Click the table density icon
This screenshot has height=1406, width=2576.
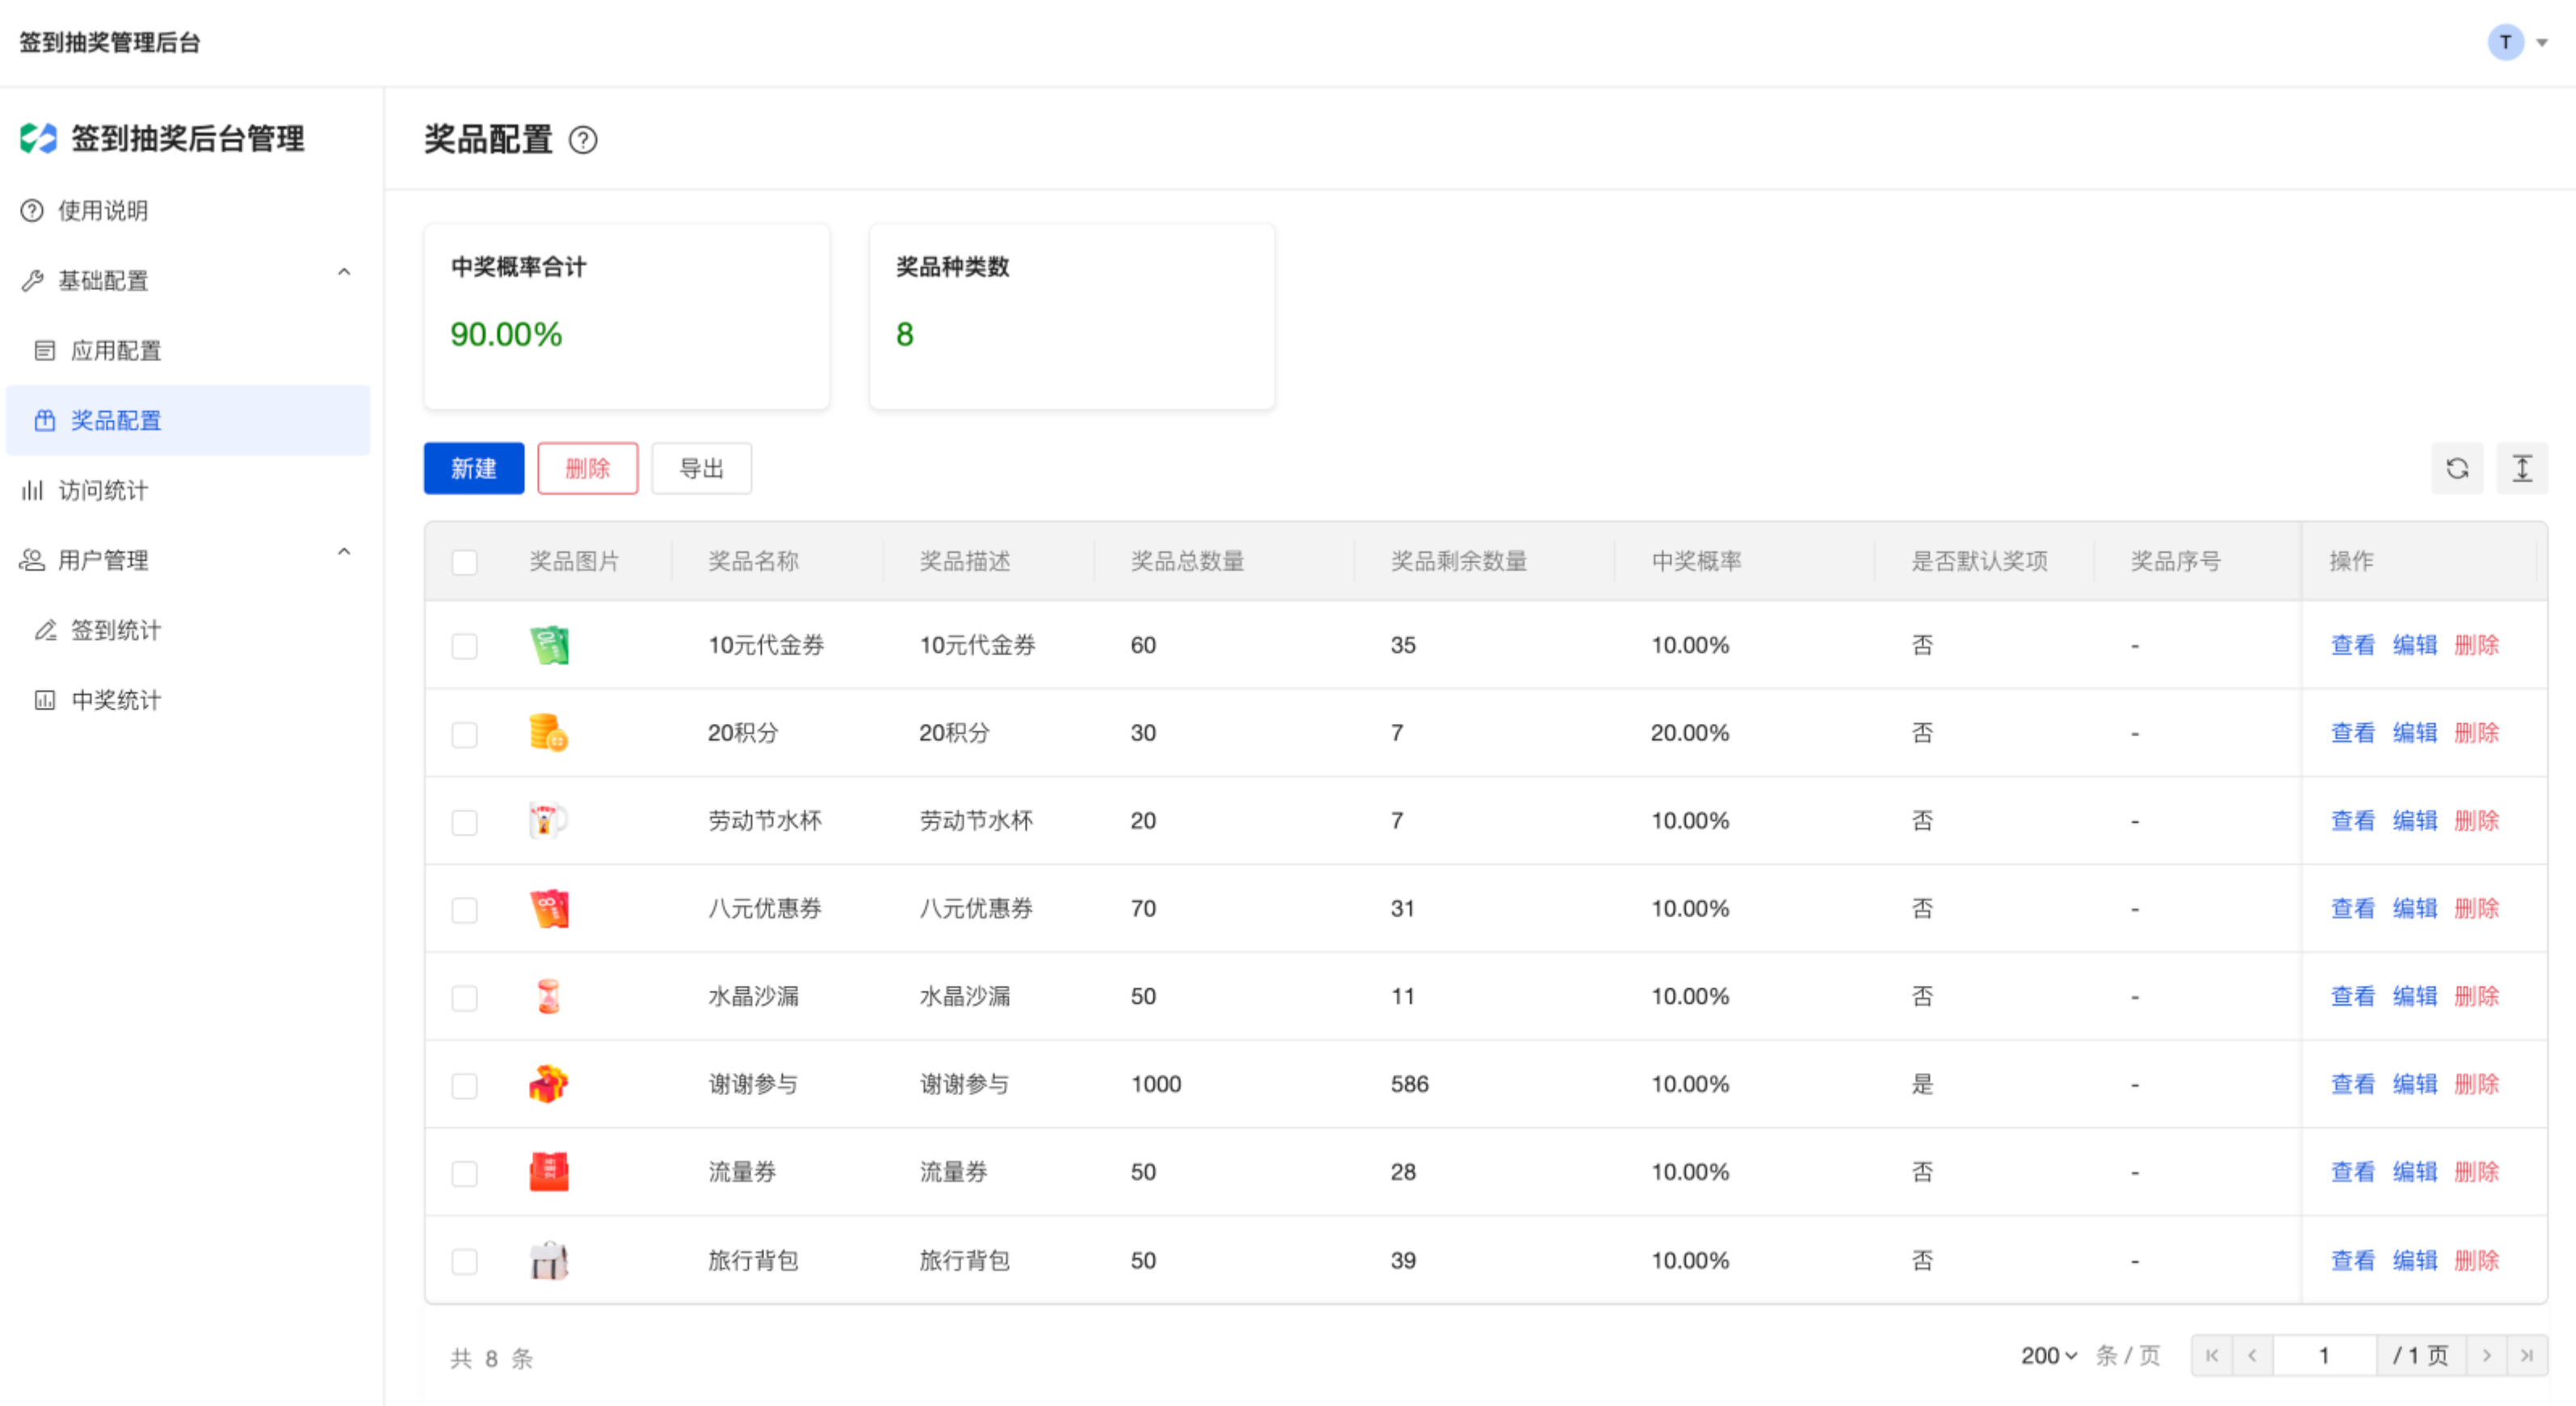[2521, 468]
